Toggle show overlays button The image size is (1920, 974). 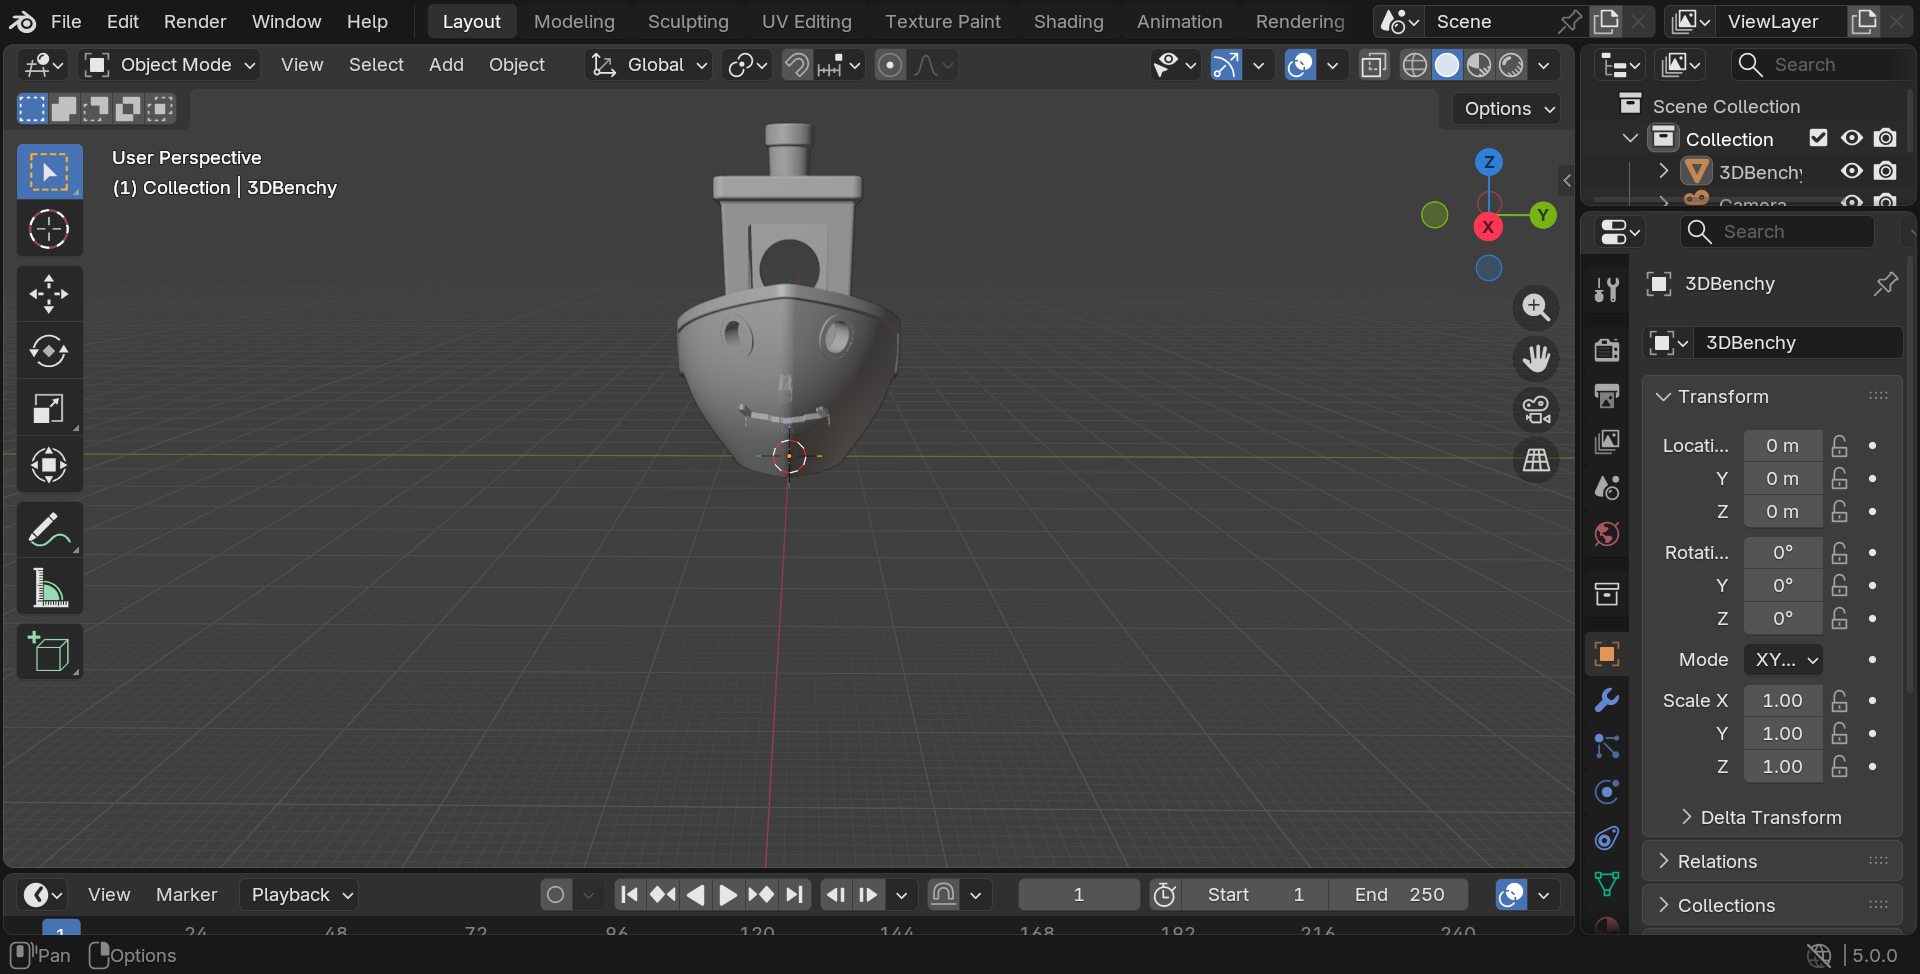(1300, 65)
